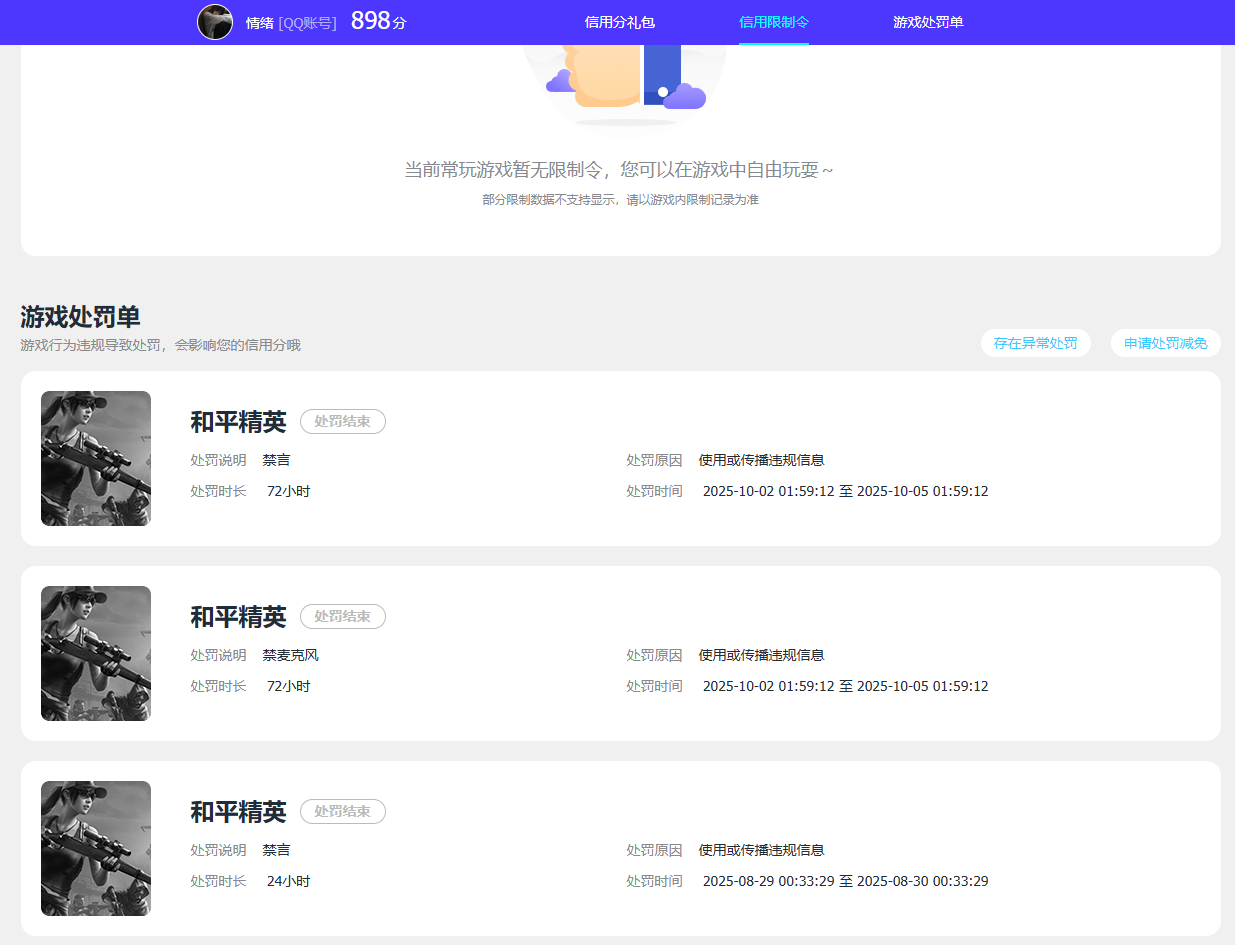Open game thumbnail of first 禁言 72小时 record
This screenshot has height=945, width=1235.
(x=96, y=458)
